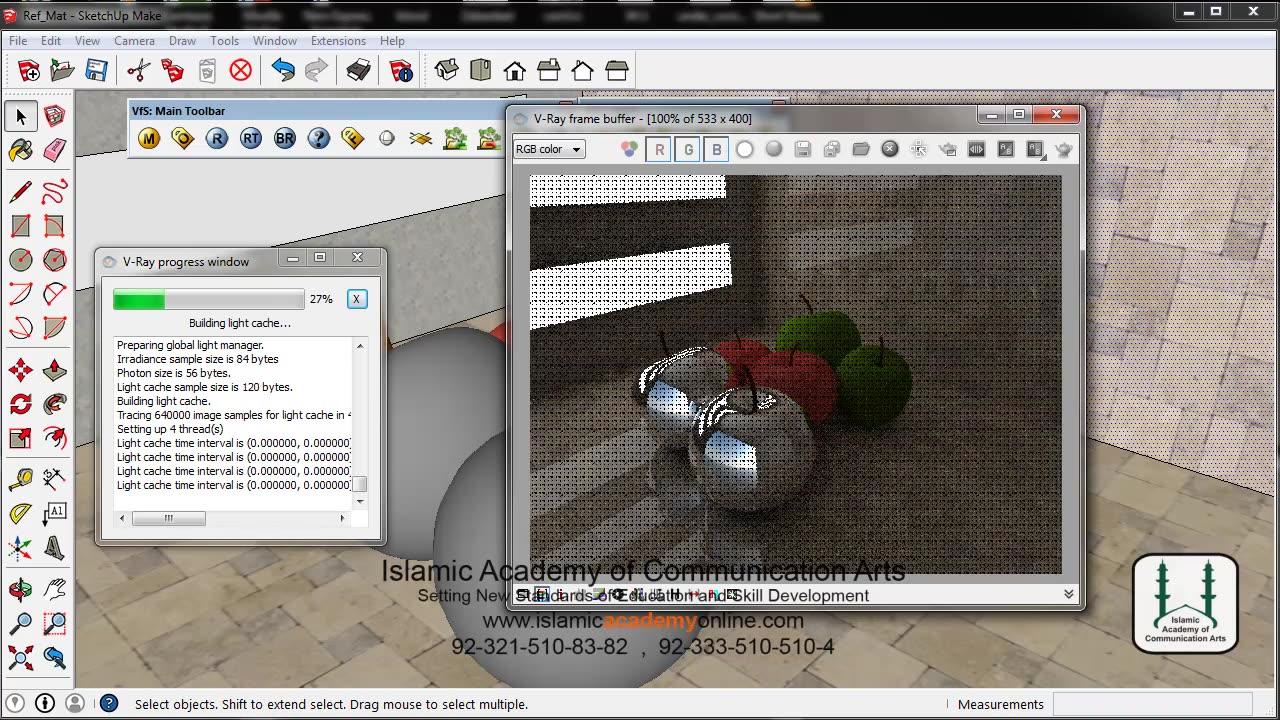Toggle monochromatic mode gray sphere
Image resolution: width=1280 pixels, height=720 pixels.
pos(774,149)
